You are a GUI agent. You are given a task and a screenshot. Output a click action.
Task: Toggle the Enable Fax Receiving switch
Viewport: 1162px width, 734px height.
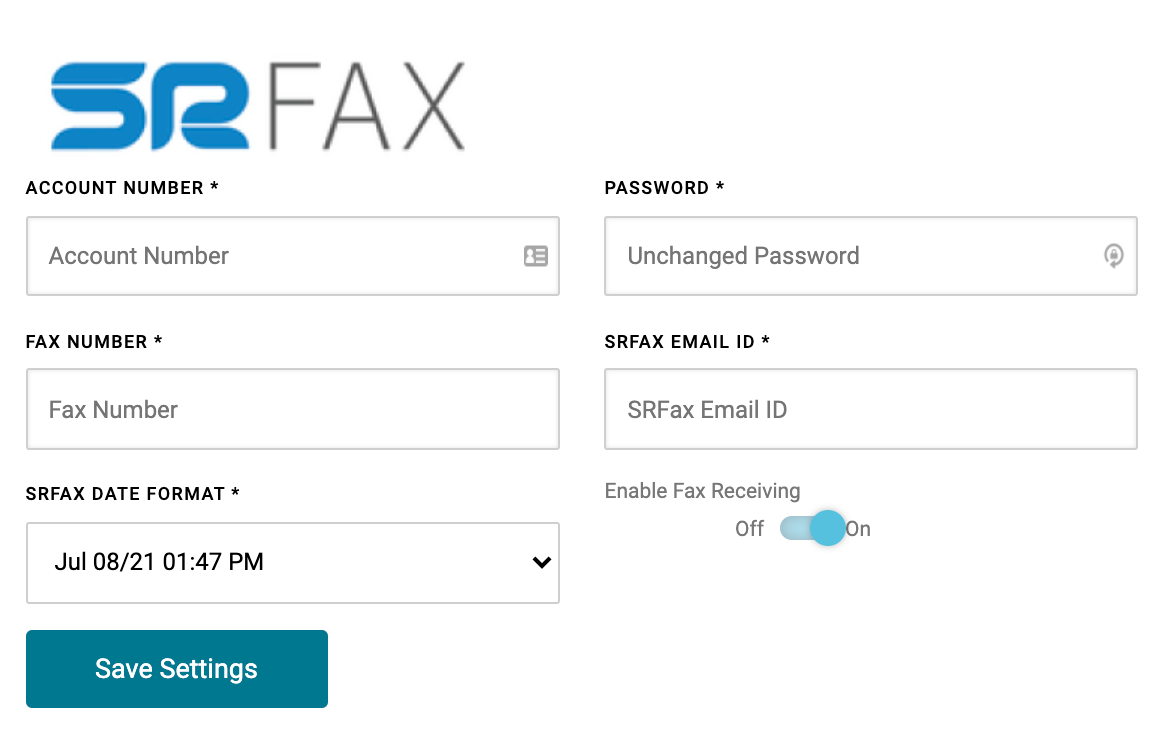(x=812, y=529)
